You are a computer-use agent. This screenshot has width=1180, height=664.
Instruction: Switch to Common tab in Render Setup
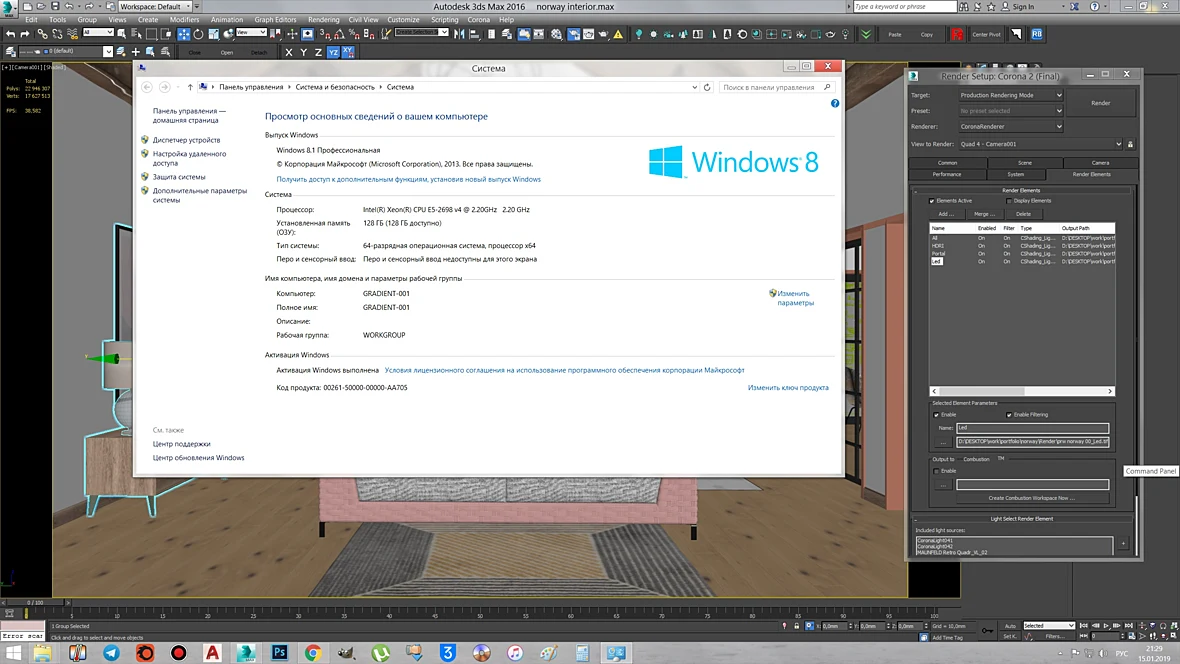[947, 163]
